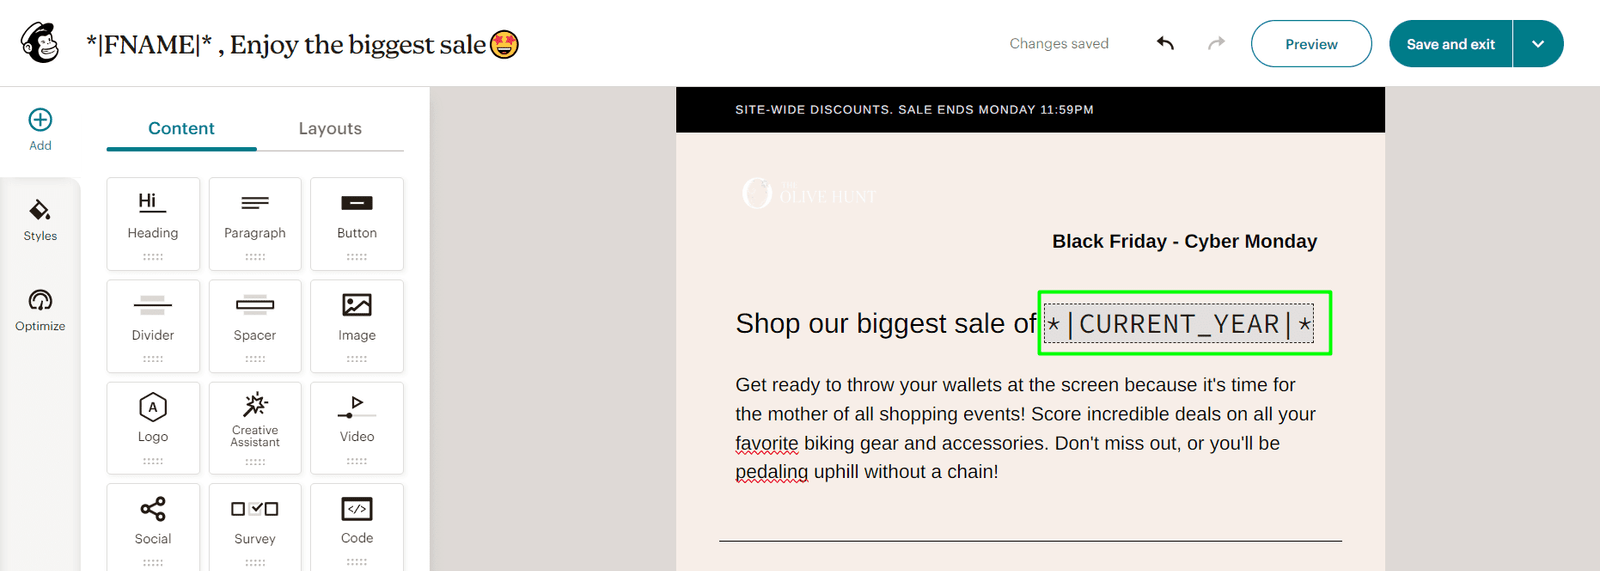Select the Survey checkbox block

(x=255, y=527)
